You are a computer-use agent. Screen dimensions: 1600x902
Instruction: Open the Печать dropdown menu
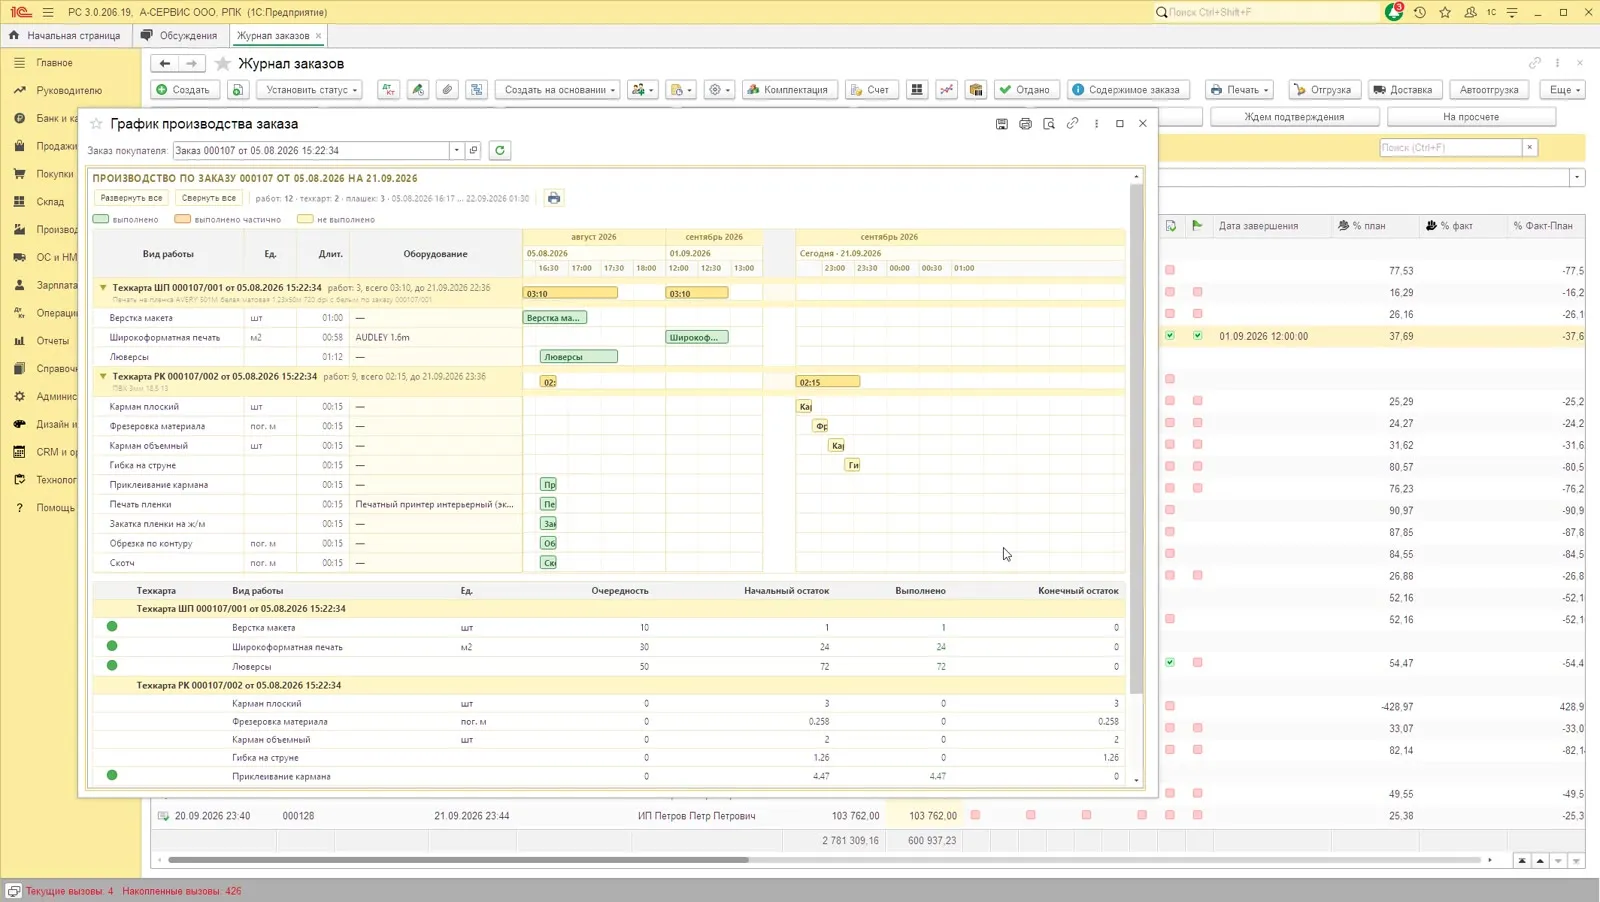click(1239, 89)
